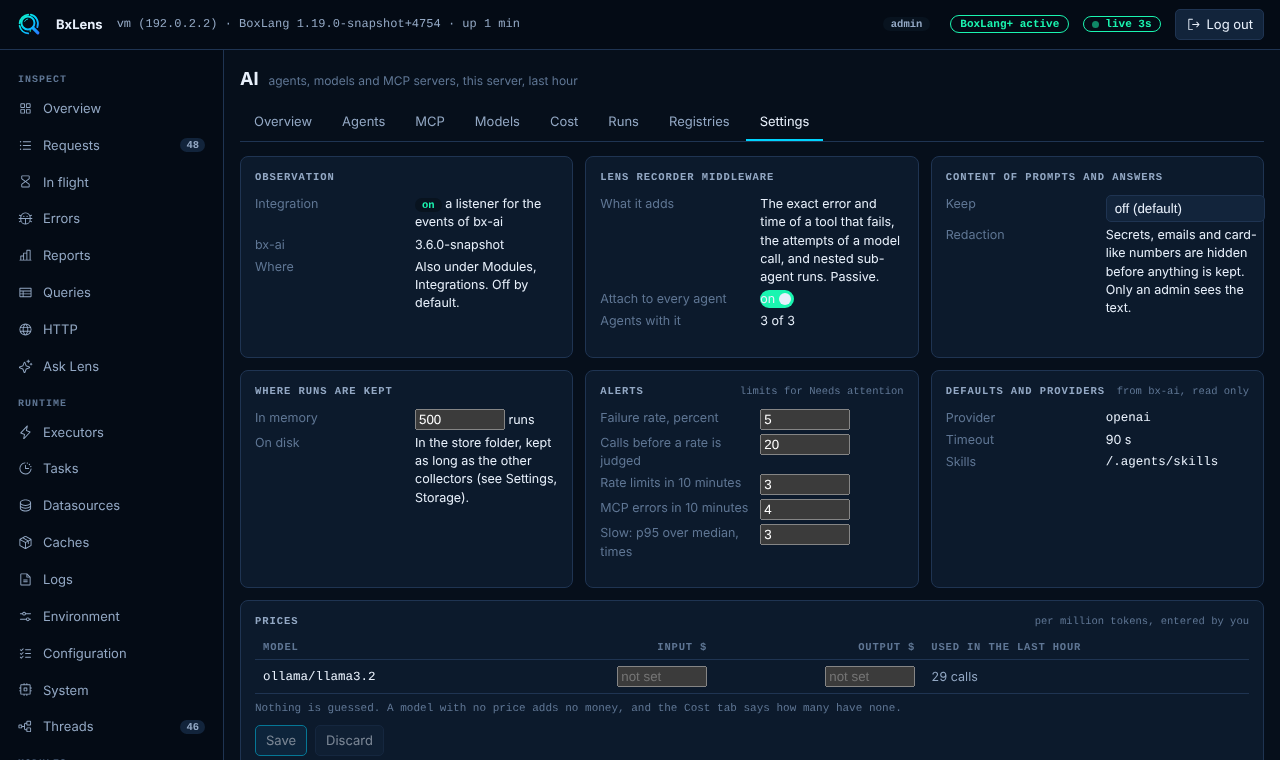
Task: Select the Requests list icon in sidebar
Action: pyautogui.click(x=26, y=145)
